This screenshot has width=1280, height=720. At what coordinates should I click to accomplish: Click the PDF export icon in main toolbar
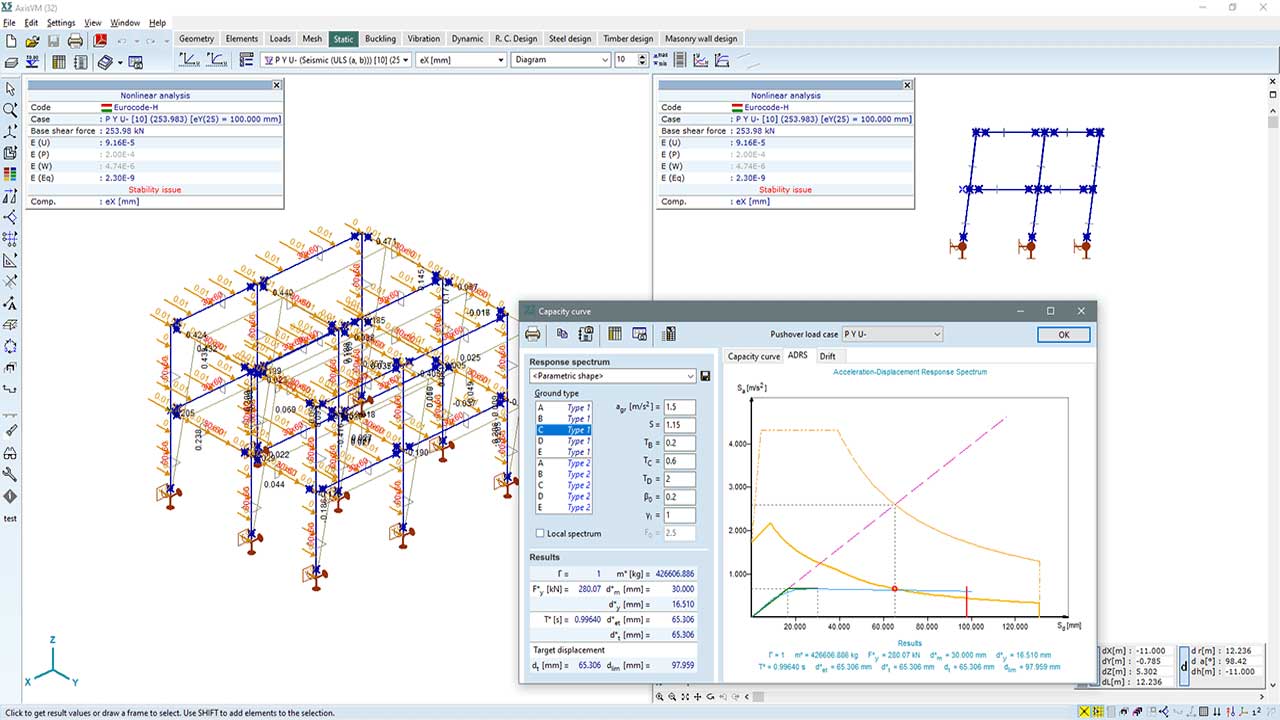click(x=99, y=41)
